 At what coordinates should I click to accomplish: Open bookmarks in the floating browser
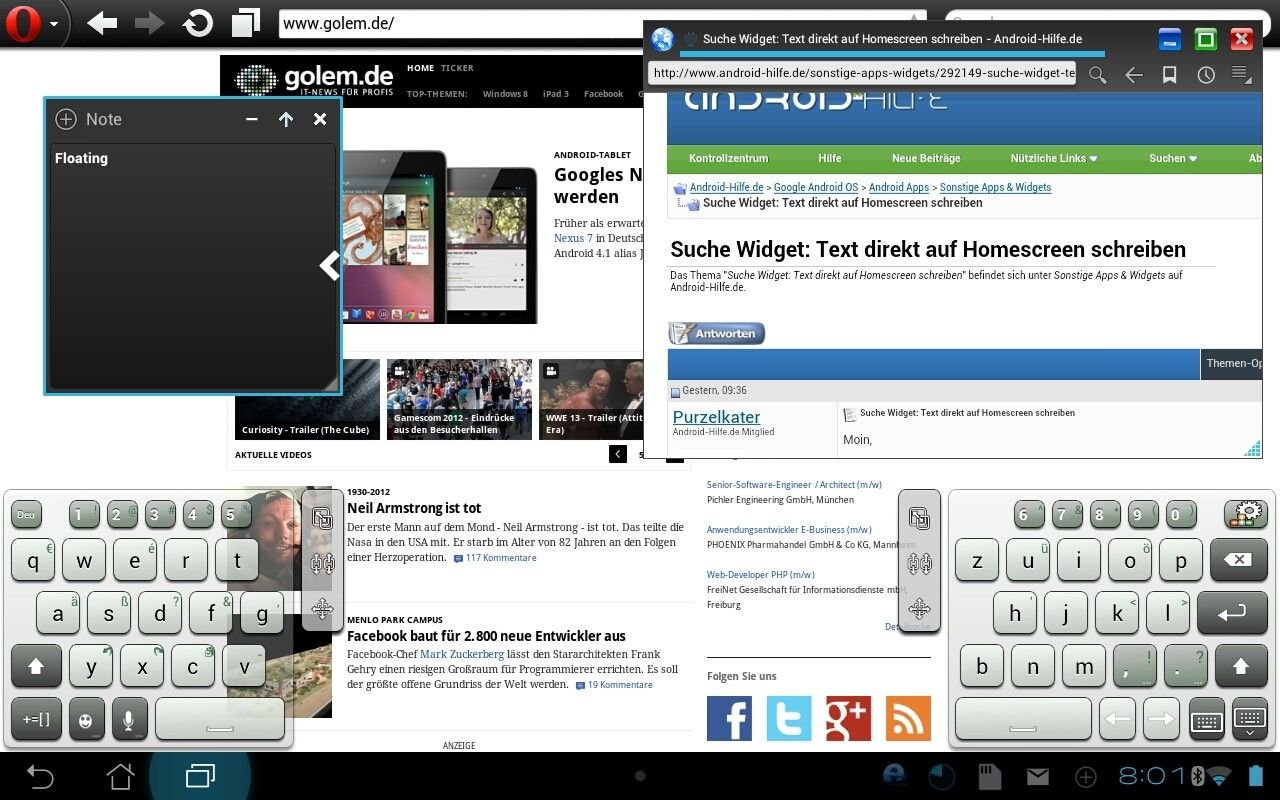point(1169,74)
